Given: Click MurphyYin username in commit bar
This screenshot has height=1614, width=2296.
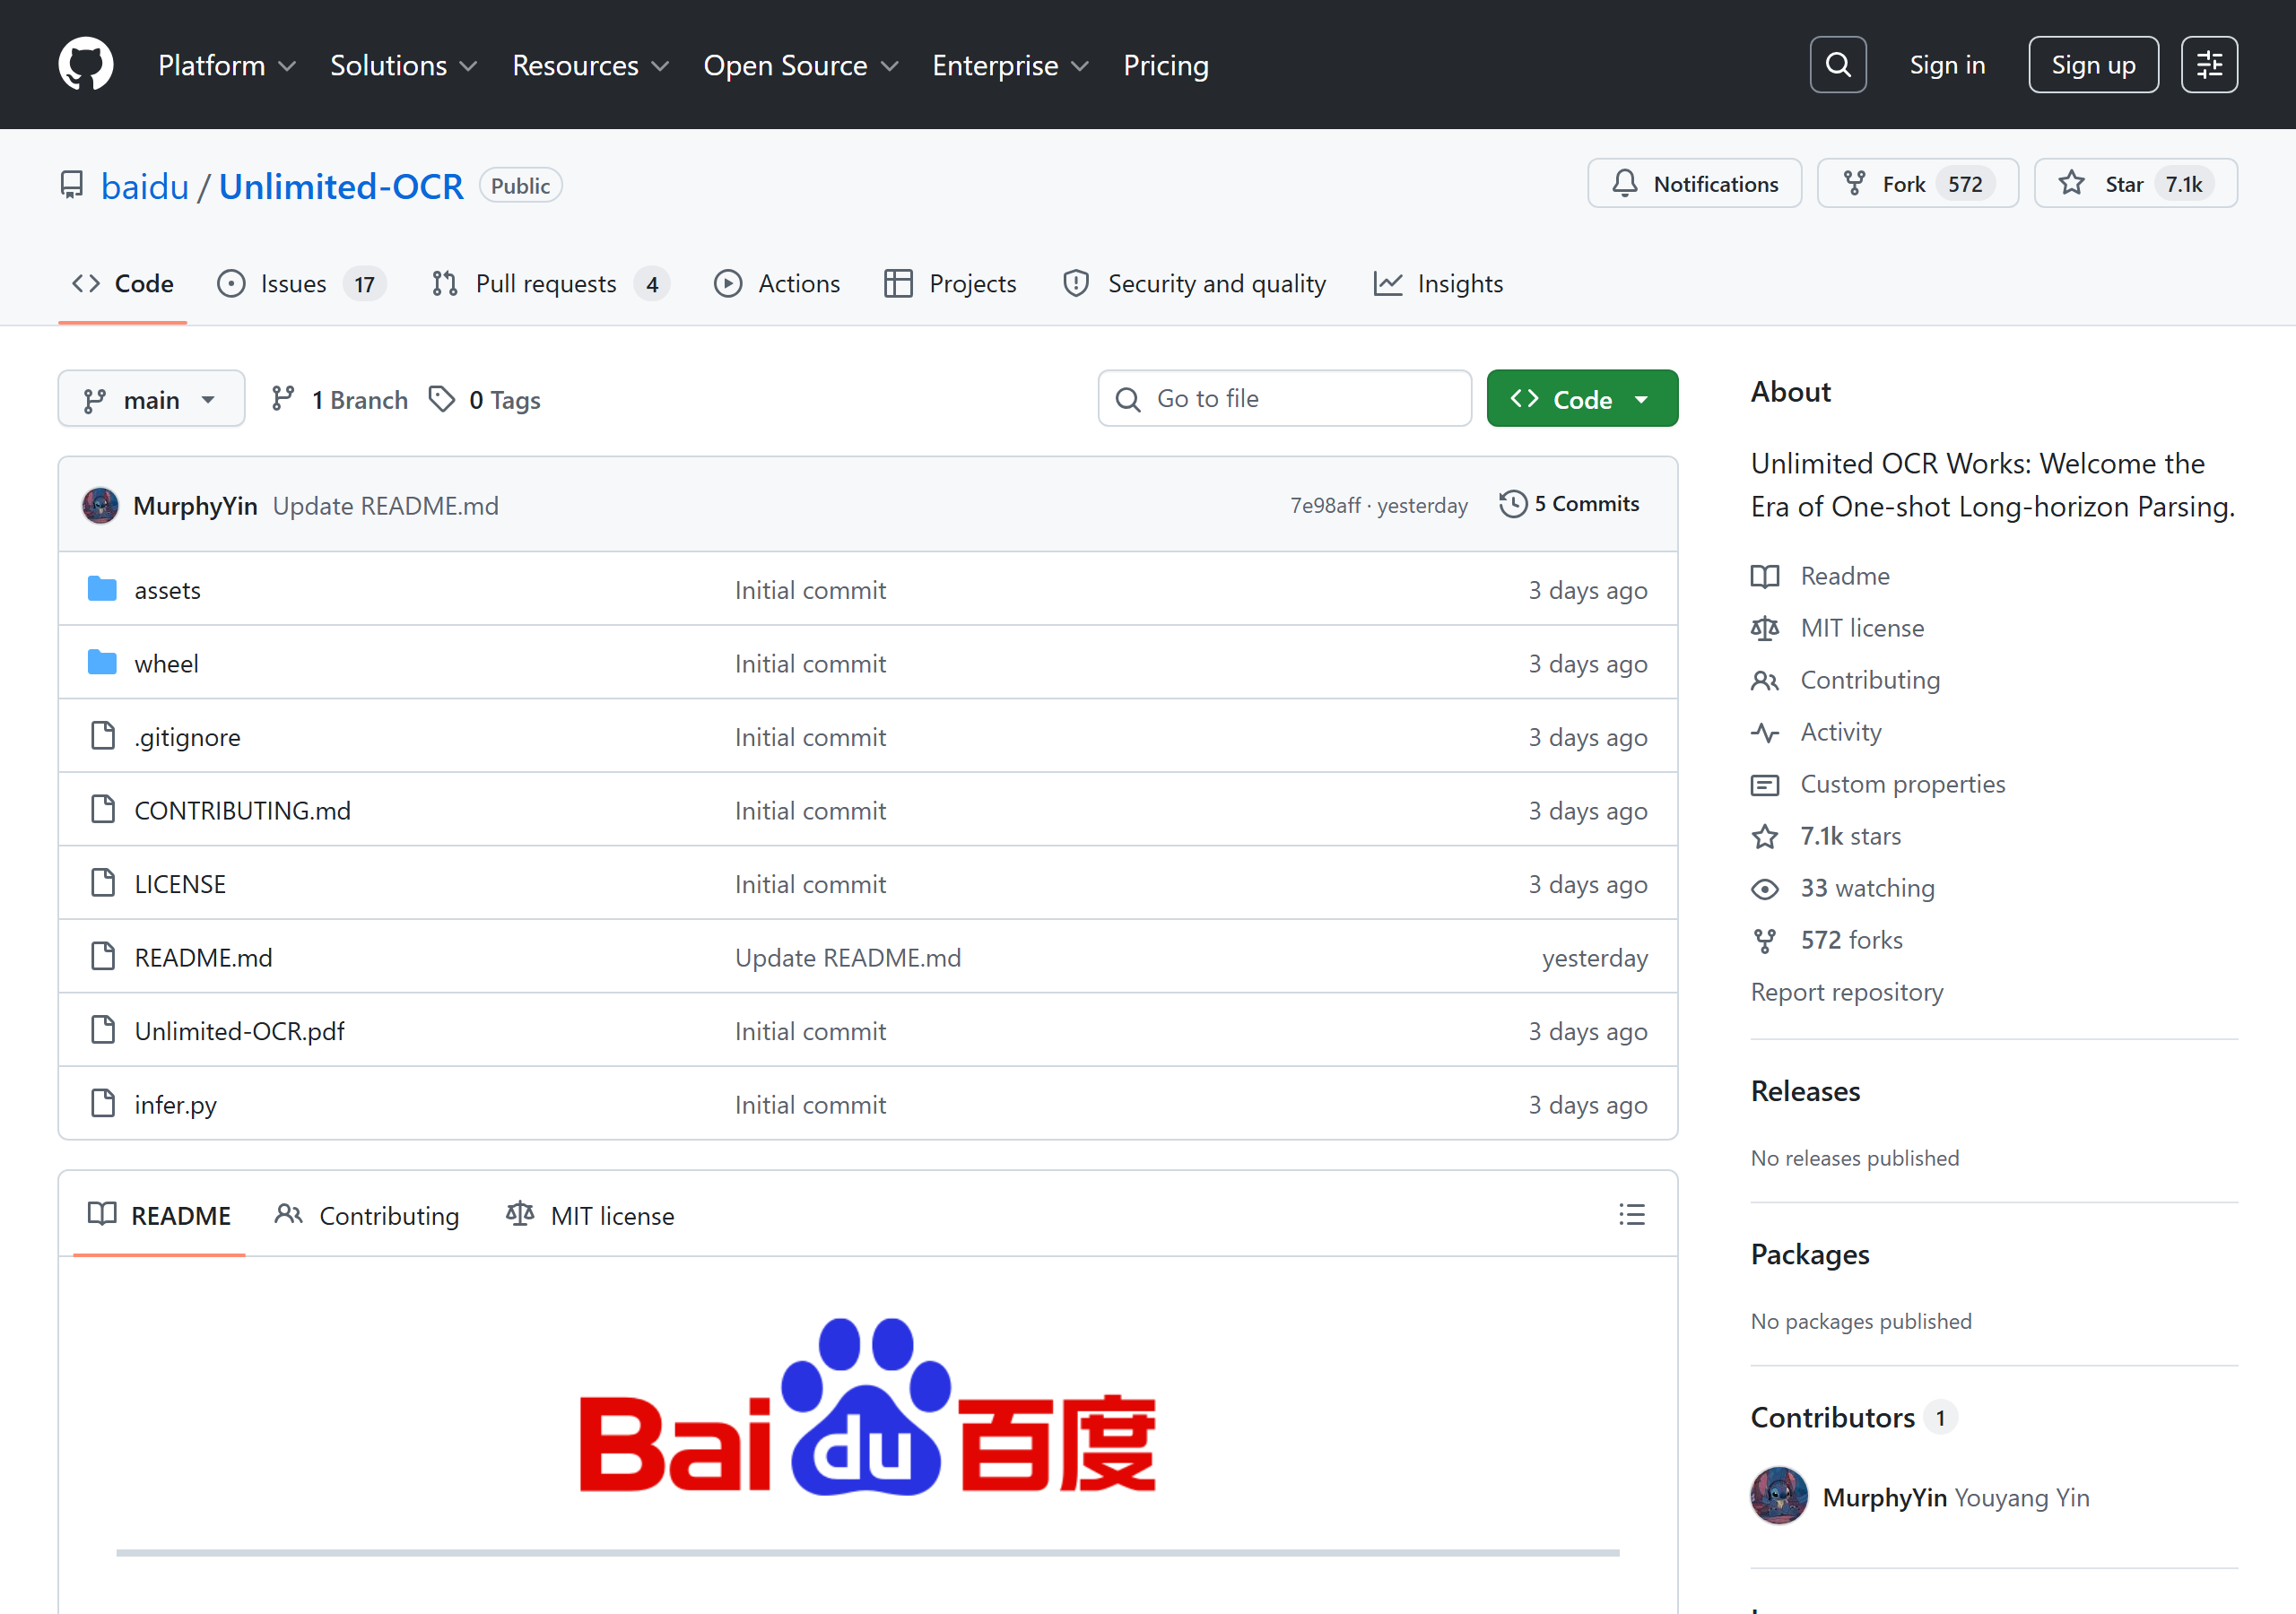Looking at the screenshot, I should [x=195, y=506].
